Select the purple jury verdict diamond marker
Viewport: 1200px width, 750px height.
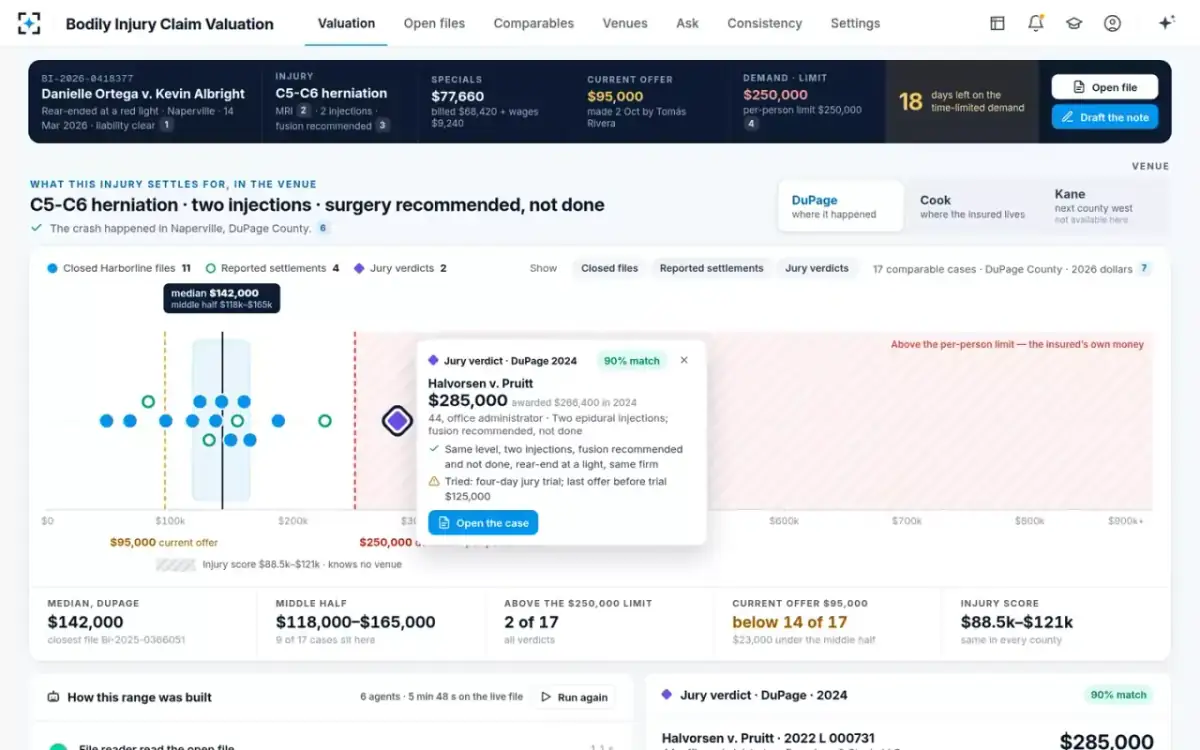click(x=398, y=421)
